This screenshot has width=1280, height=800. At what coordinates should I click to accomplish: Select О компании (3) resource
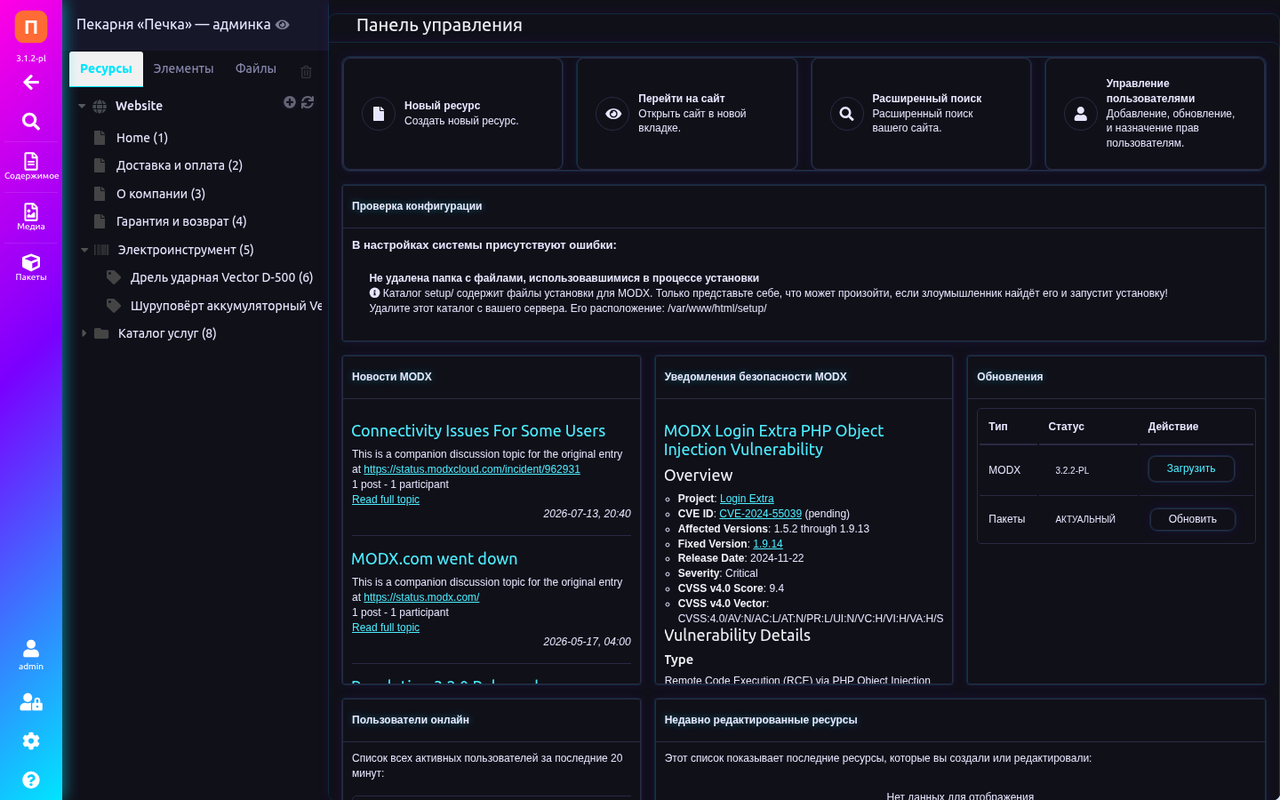160,194
